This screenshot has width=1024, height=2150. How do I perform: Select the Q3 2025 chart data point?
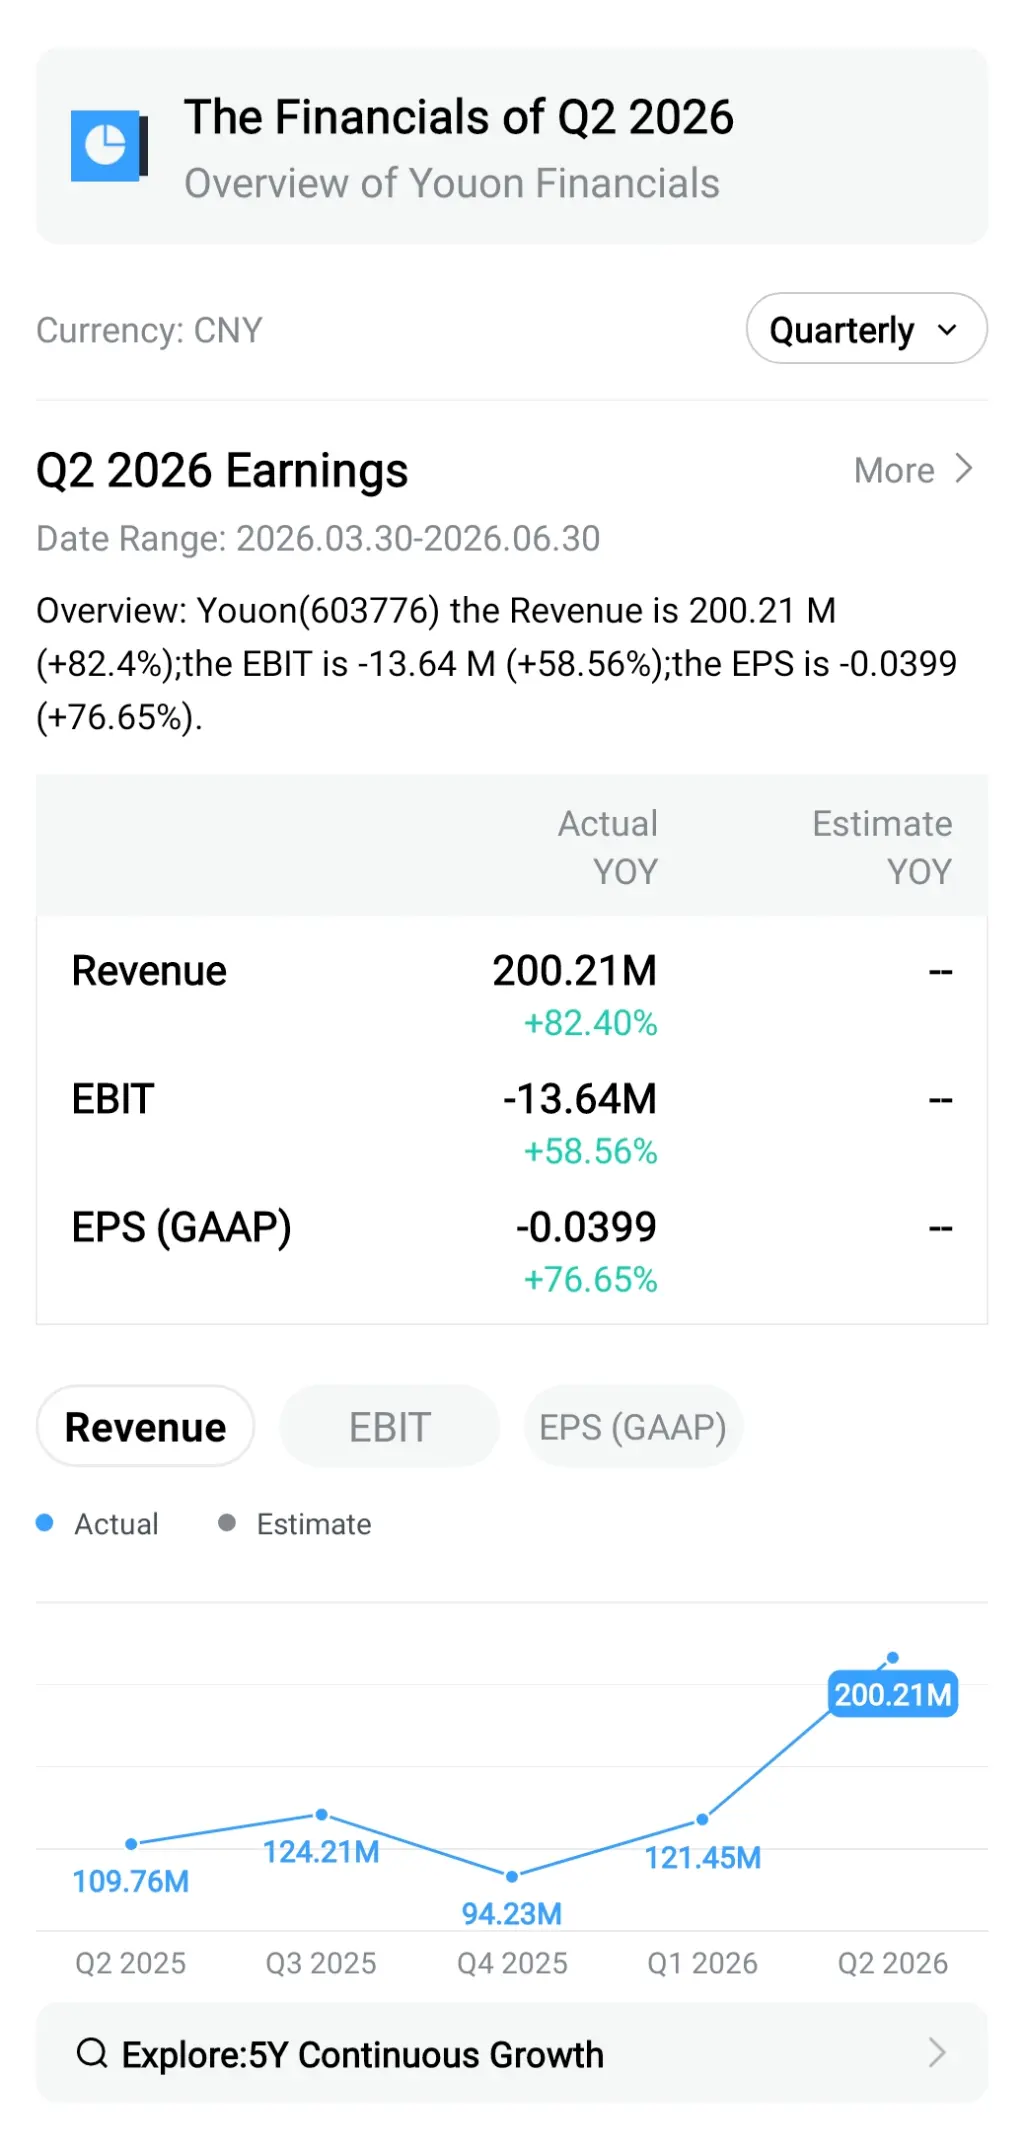[321, 1814]
